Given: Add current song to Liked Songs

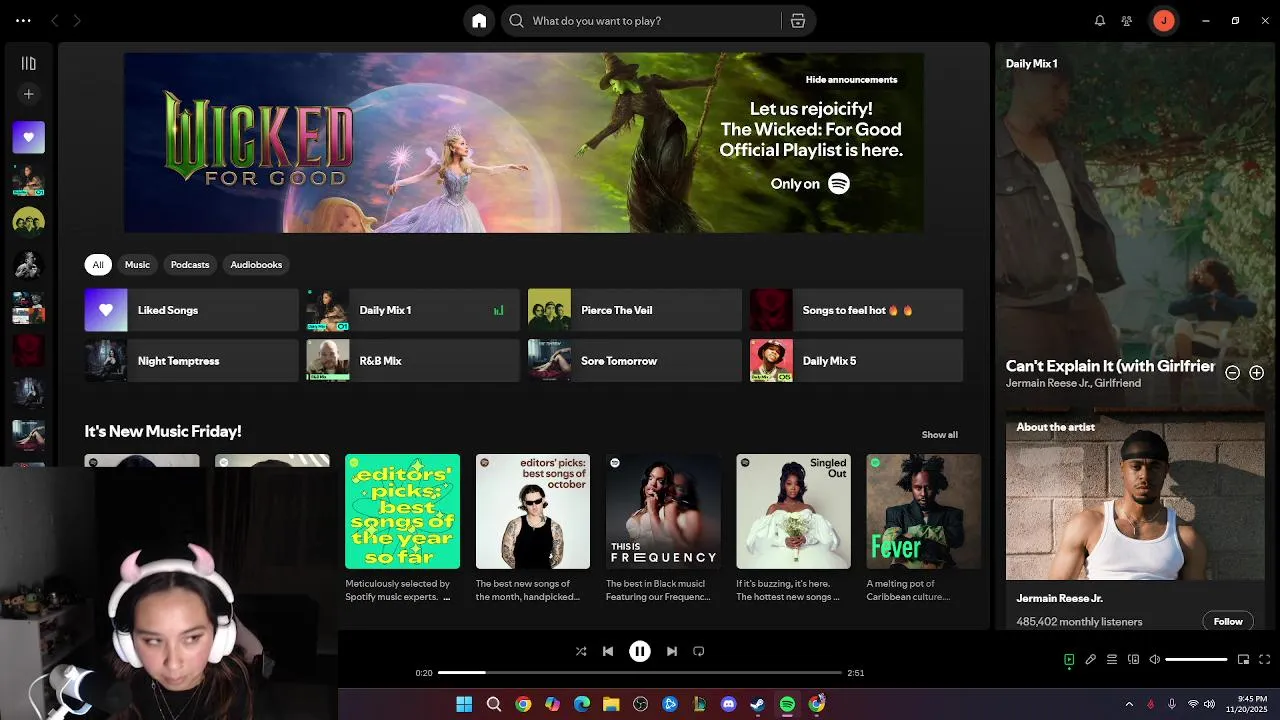Looking at the screenshot, I should 1257,372.
